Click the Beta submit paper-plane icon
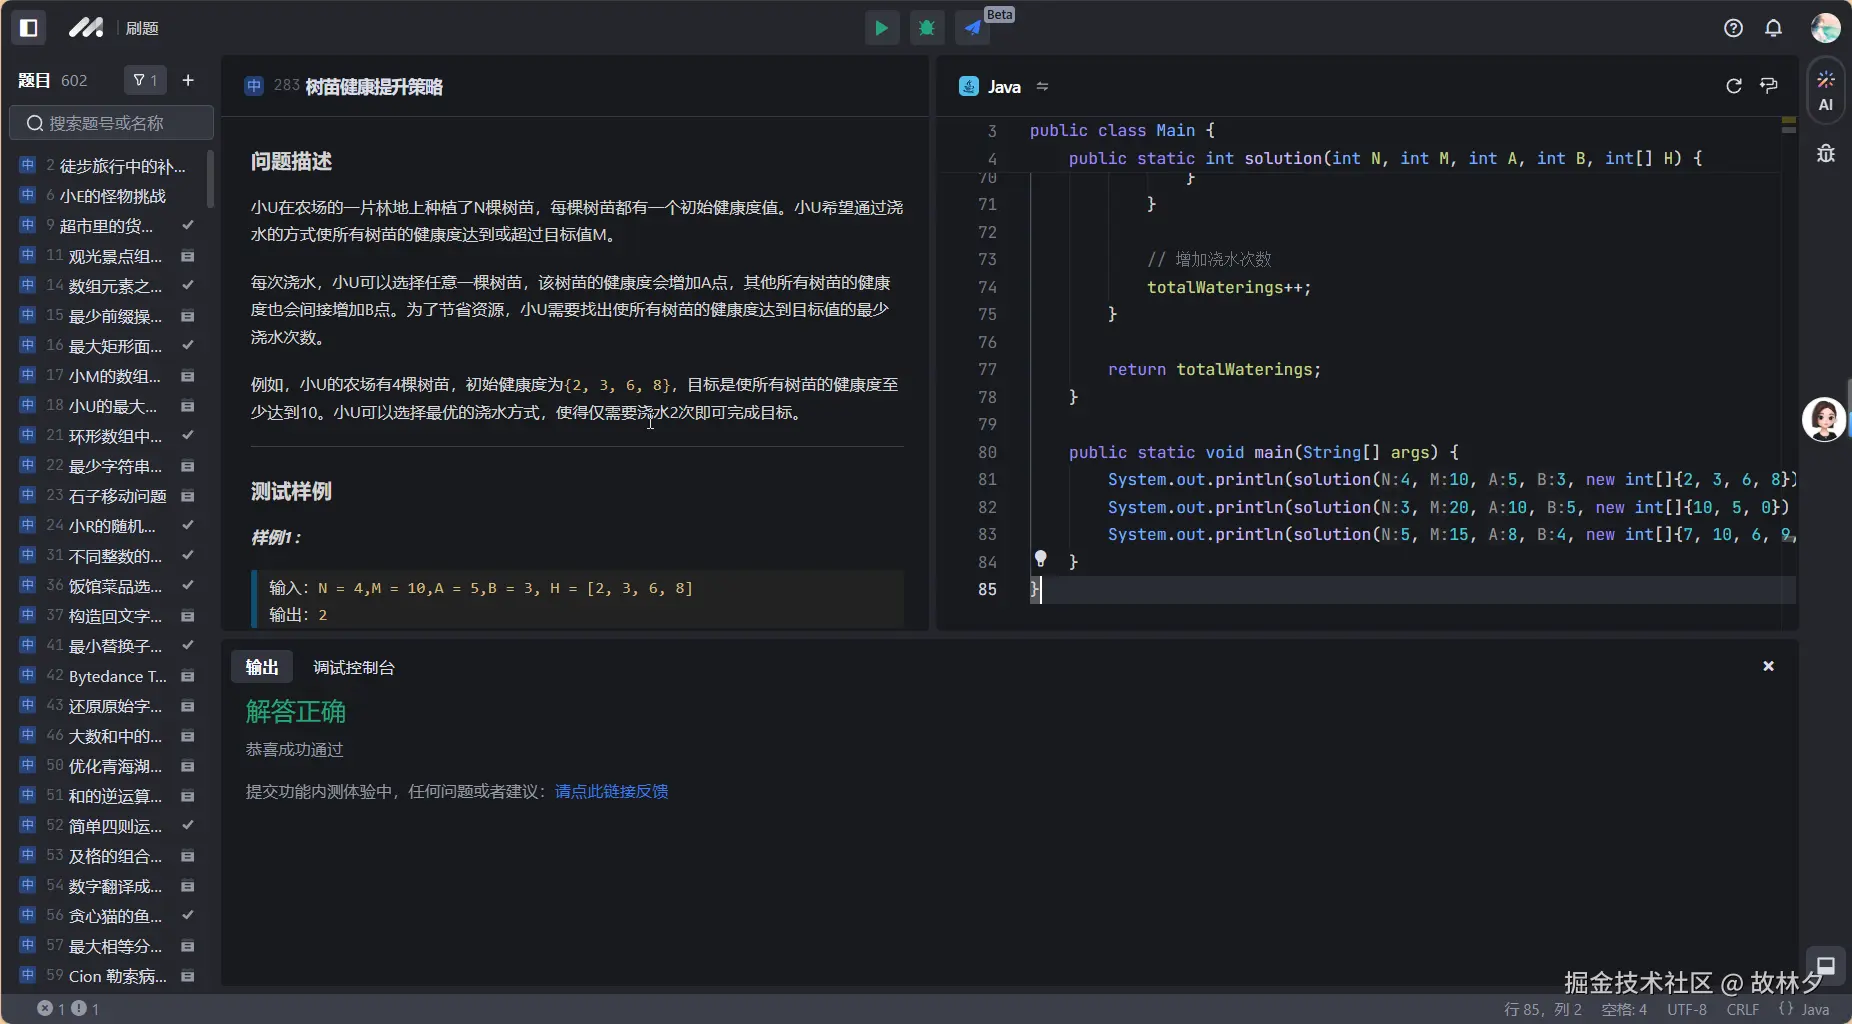 click(972, 28)
